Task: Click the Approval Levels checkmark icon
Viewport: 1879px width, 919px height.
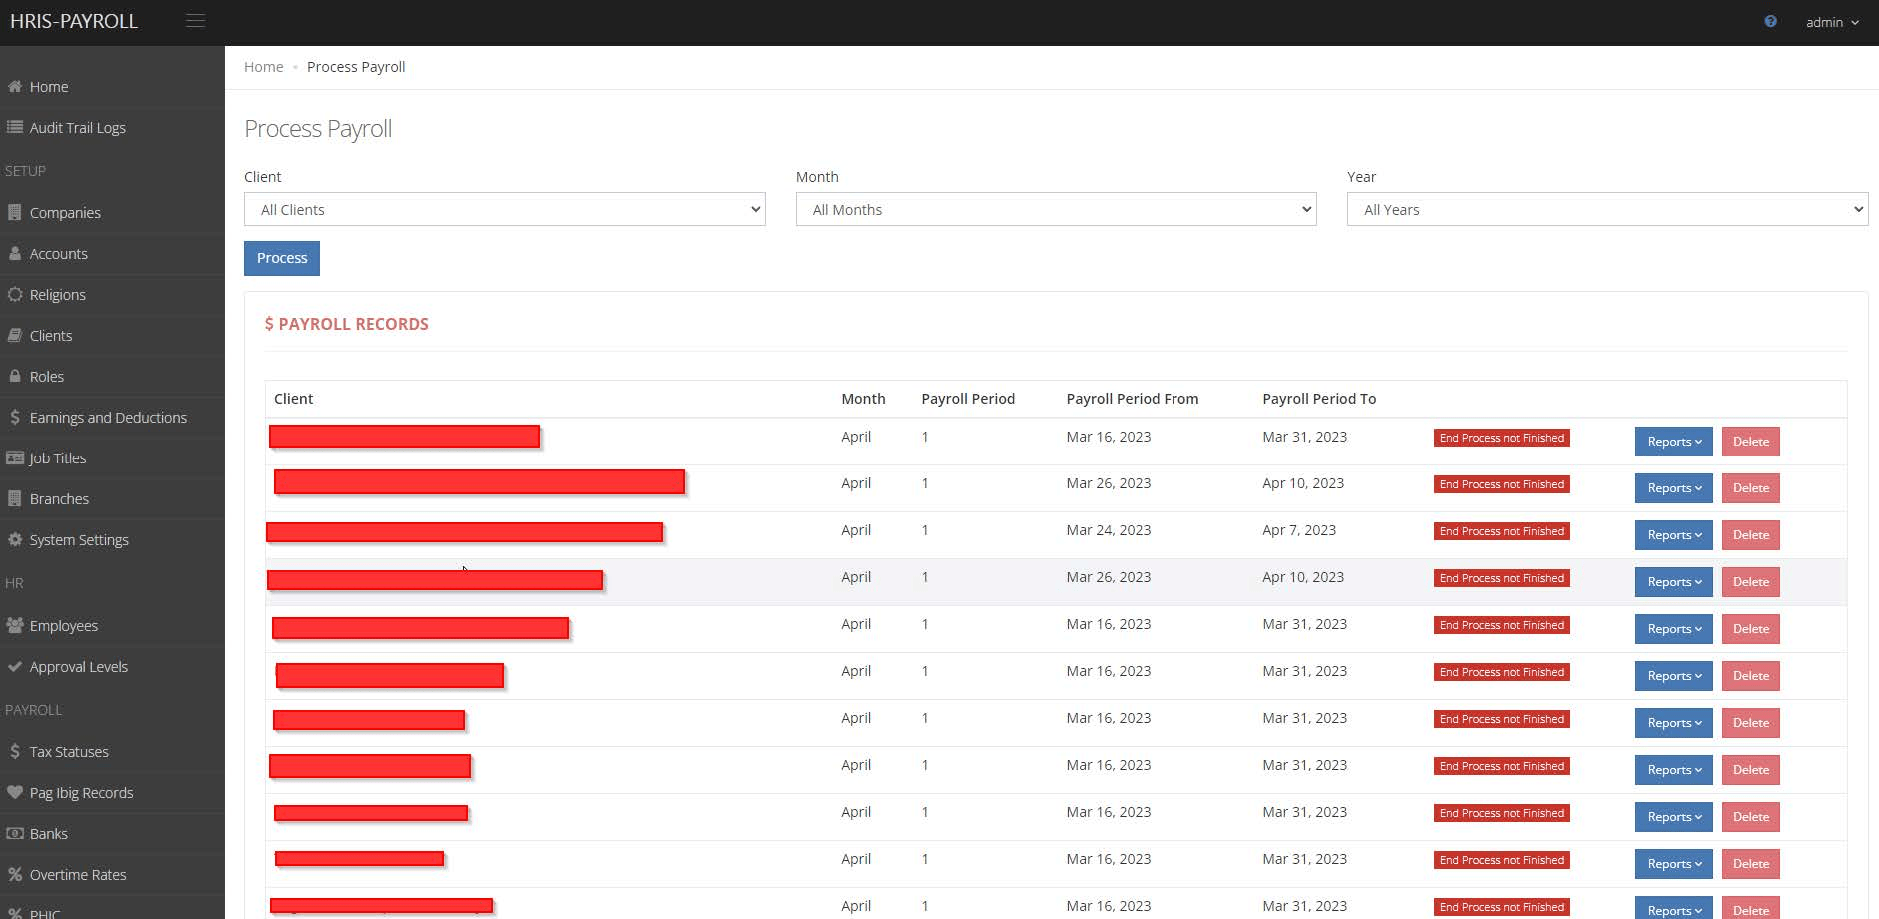Action: 15,666
